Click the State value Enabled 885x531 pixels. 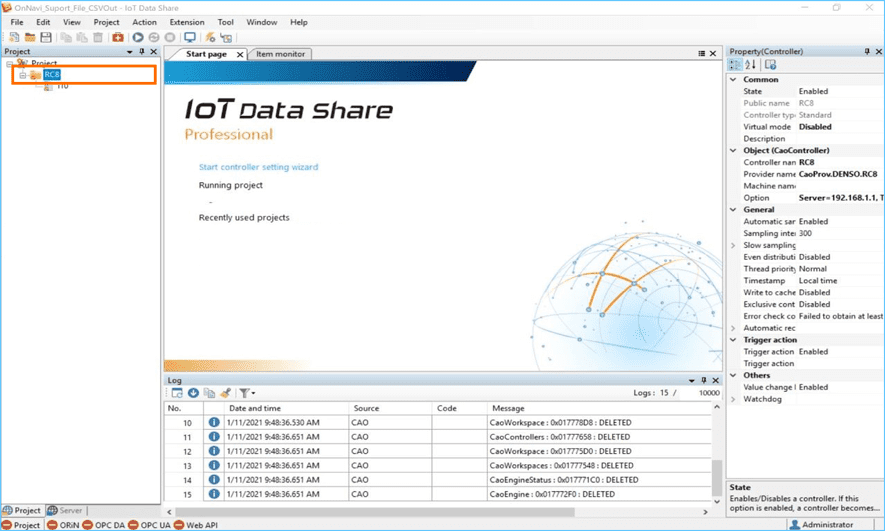pos(813,91)
